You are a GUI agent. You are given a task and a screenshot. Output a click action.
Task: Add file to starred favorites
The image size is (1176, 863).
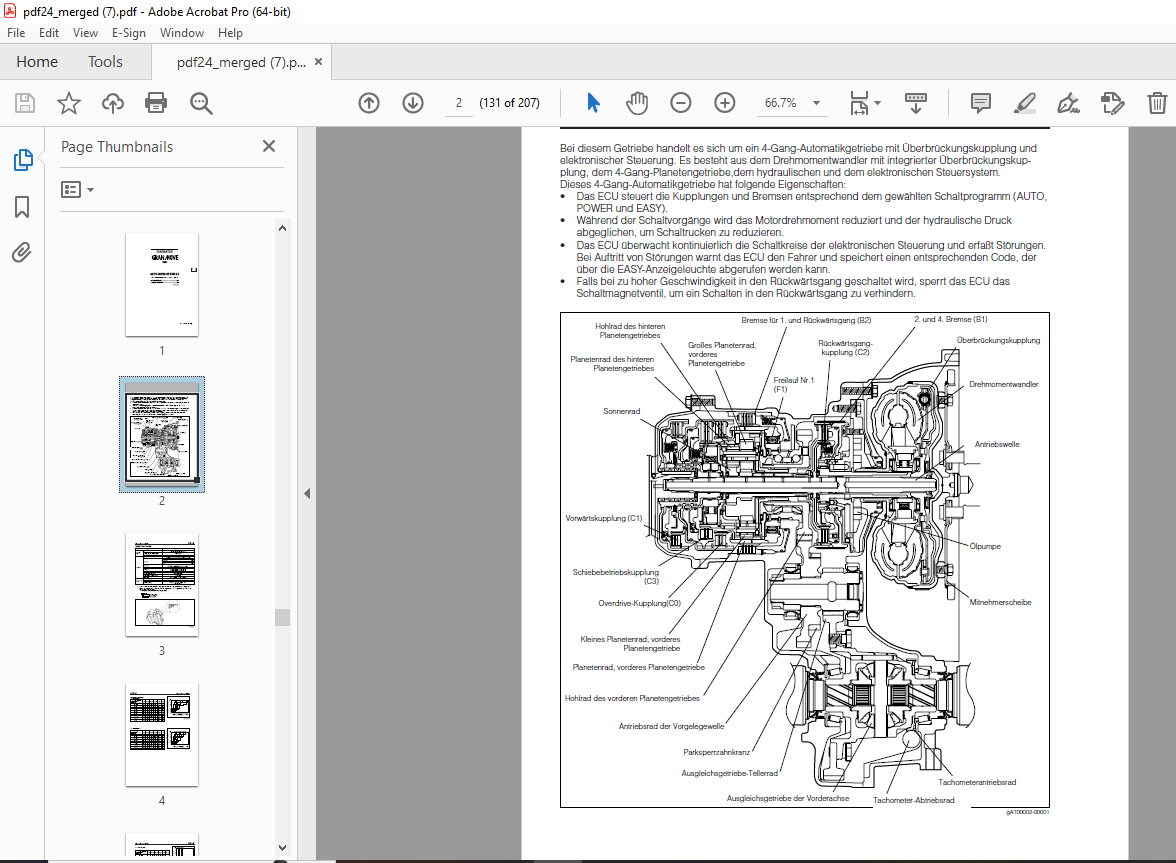tap(68, 103)
